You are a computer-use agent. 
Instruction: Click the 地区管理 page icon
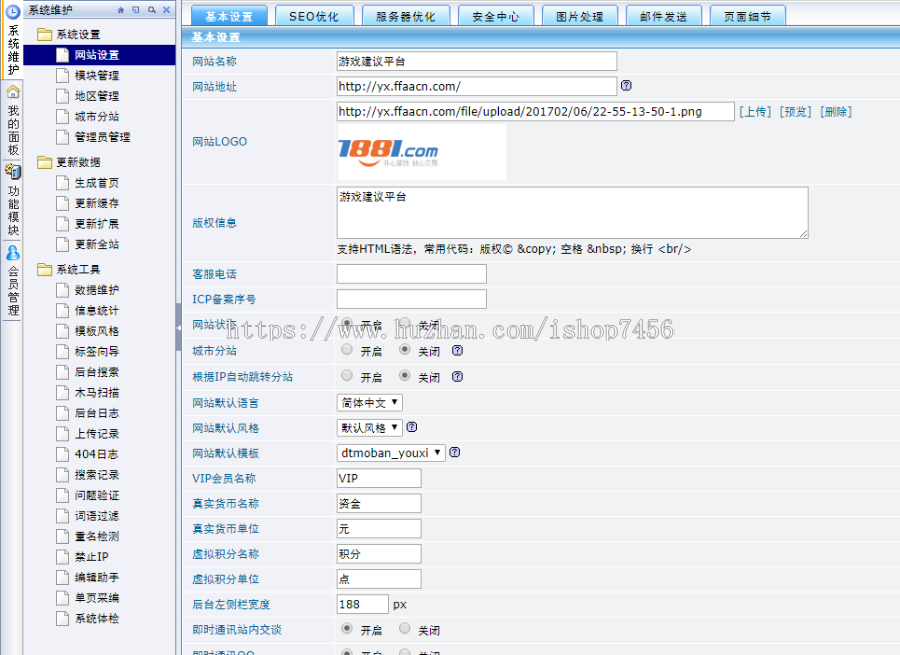tap(63, 96)
